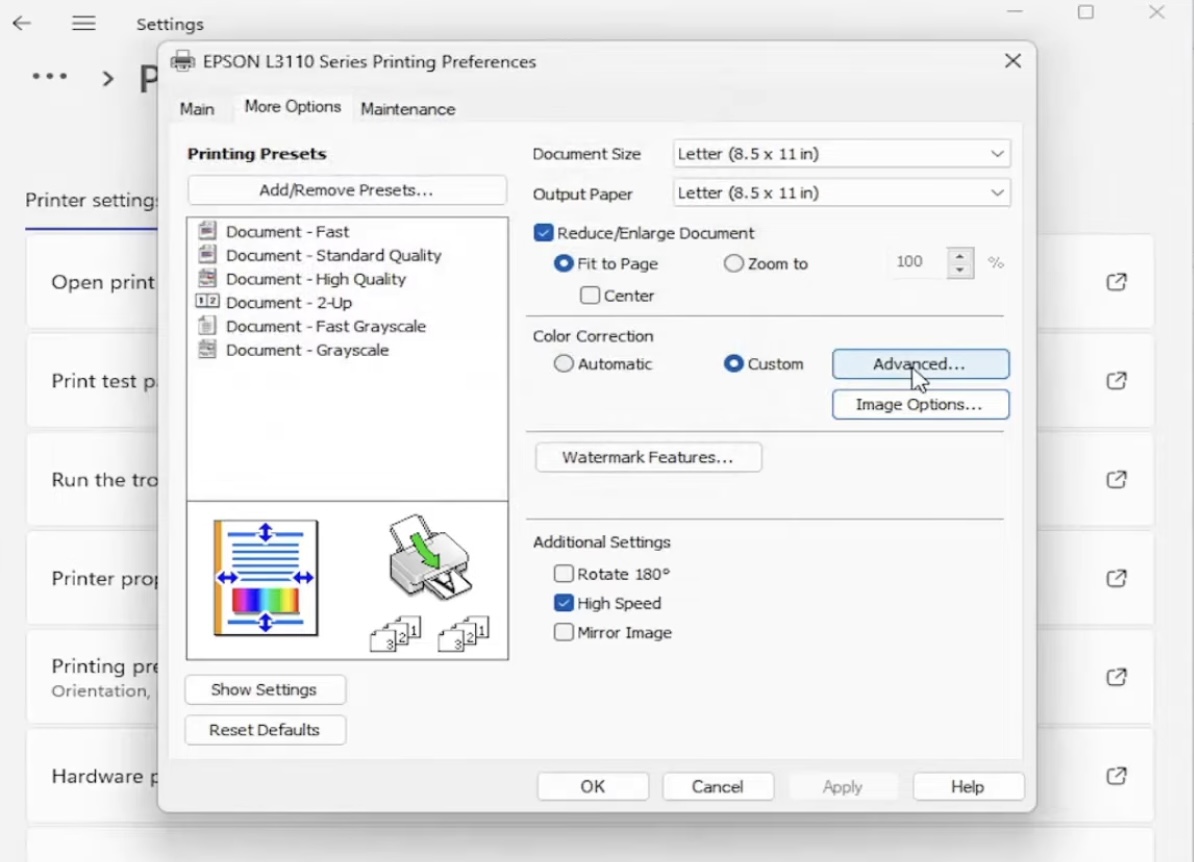This screenshot has height=862, width=1194.
Task: Click the Cancel button
Action: (718, 787)
